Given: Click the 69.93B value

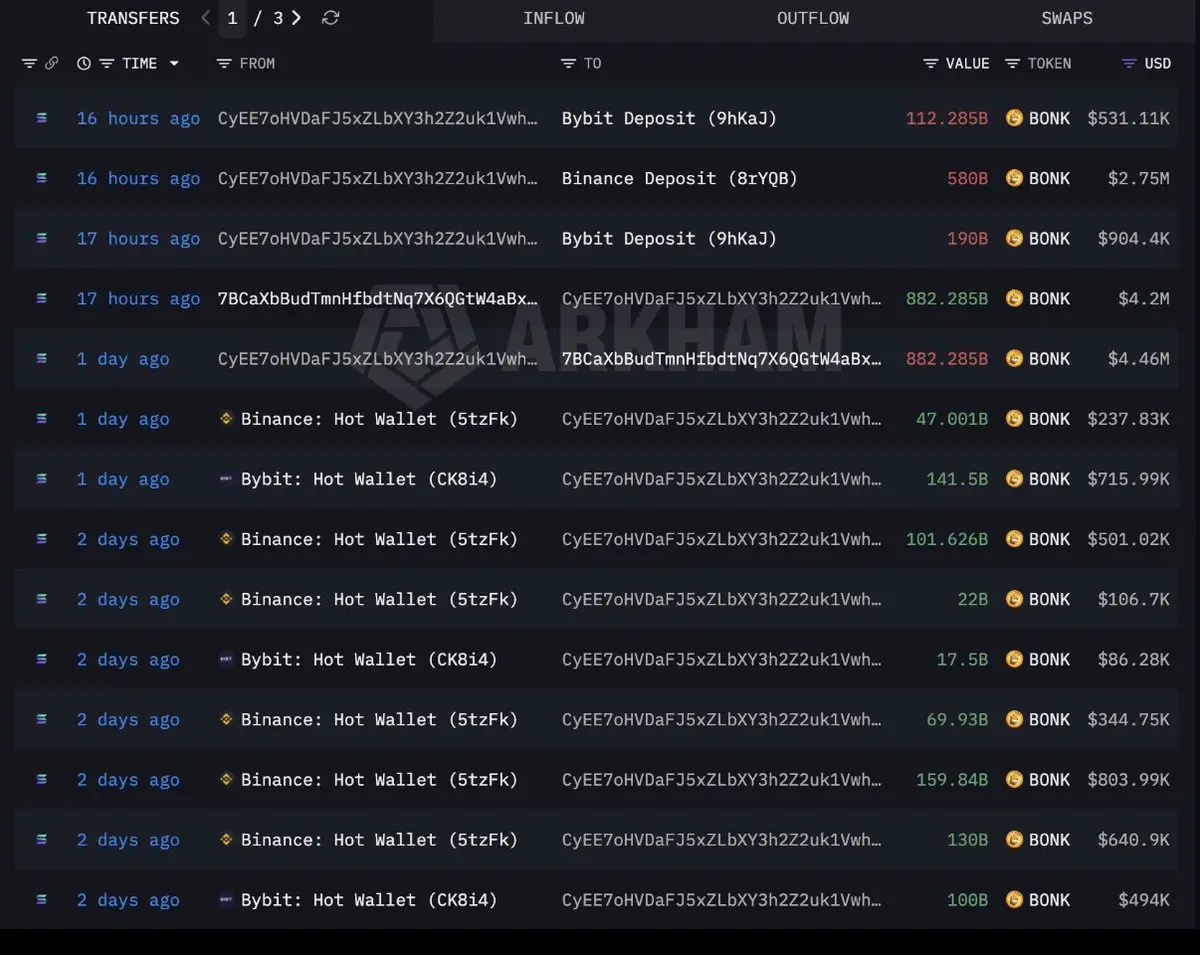Looking at the screenshot, I should 957,719.
